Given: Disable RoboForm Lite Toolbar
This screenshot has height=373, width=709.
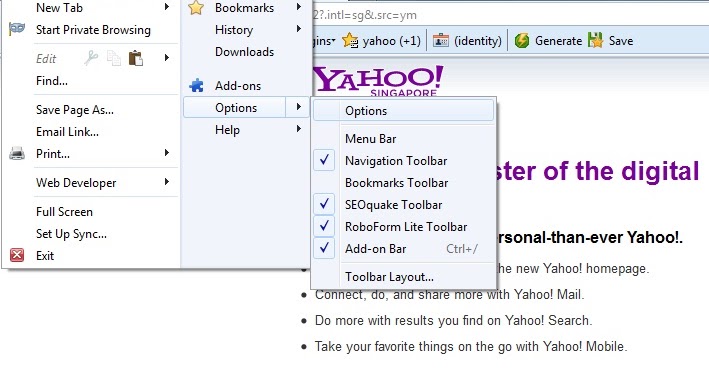Looking at the screenshot, I should 404,227.
